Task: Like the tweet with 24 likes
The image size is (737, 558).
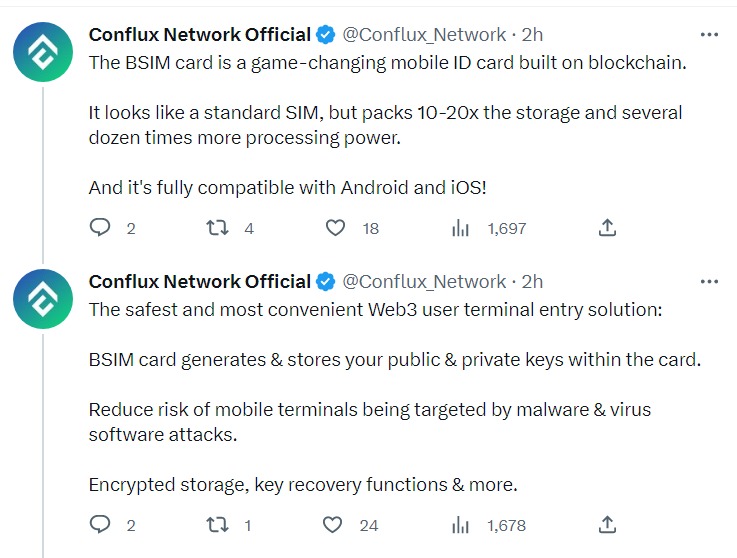Action: [x=332, y=525]
